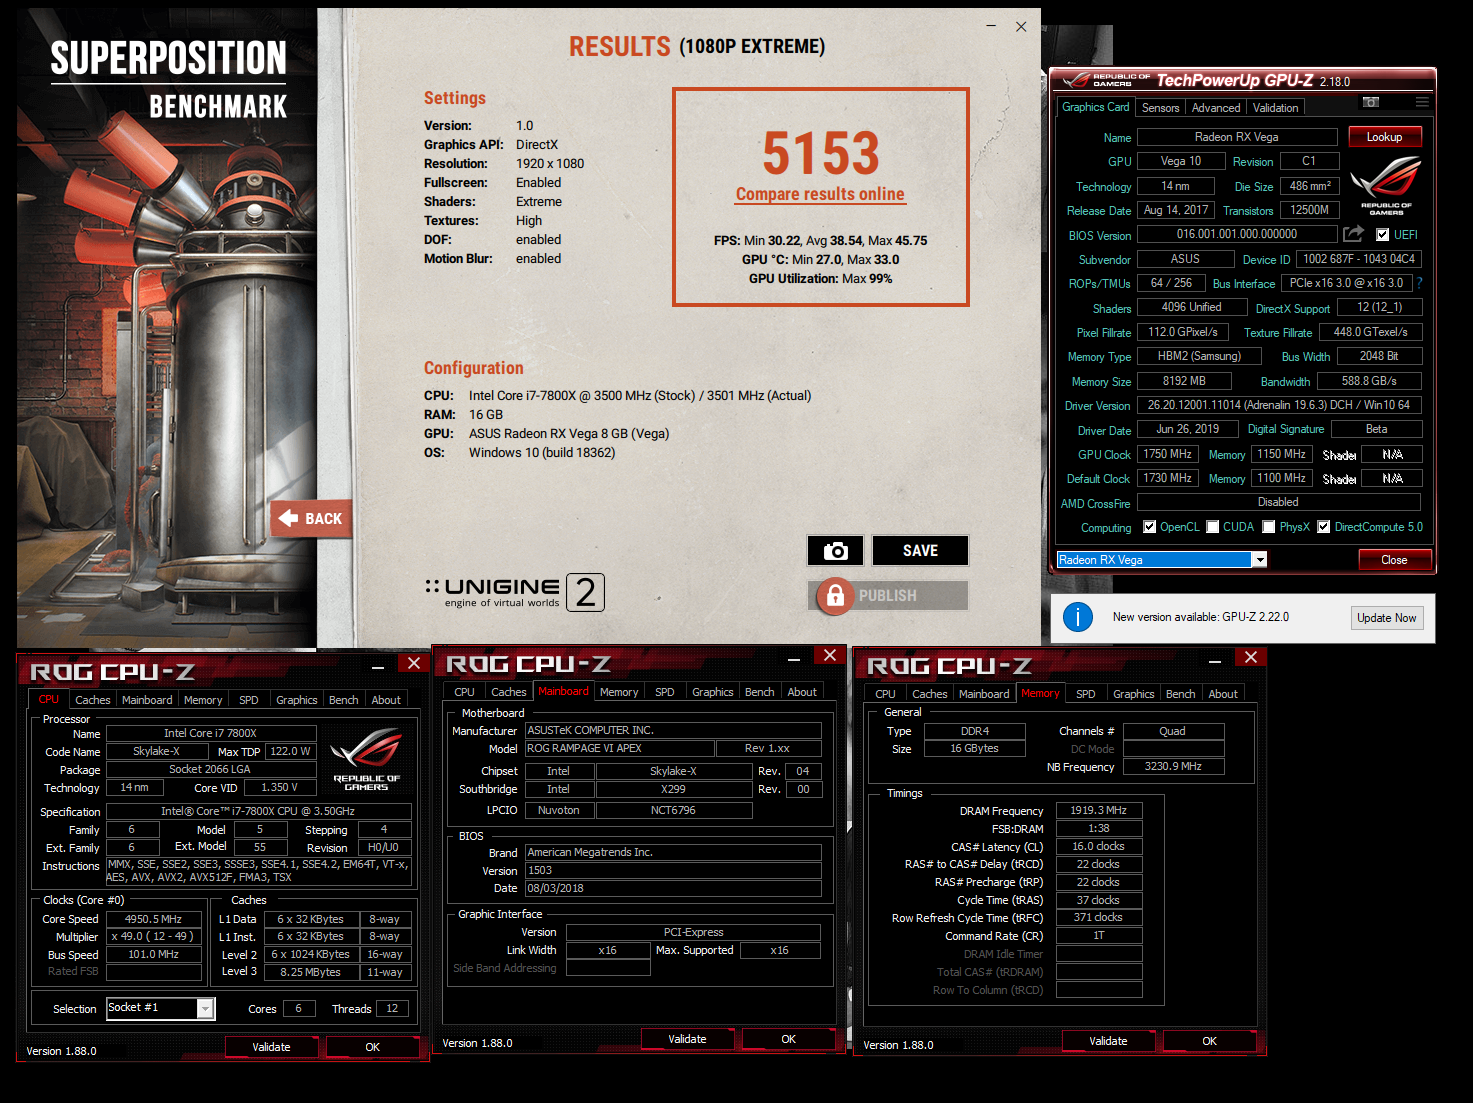Open the About tab in the Memory CPU-Z window

pos(1223,694)
